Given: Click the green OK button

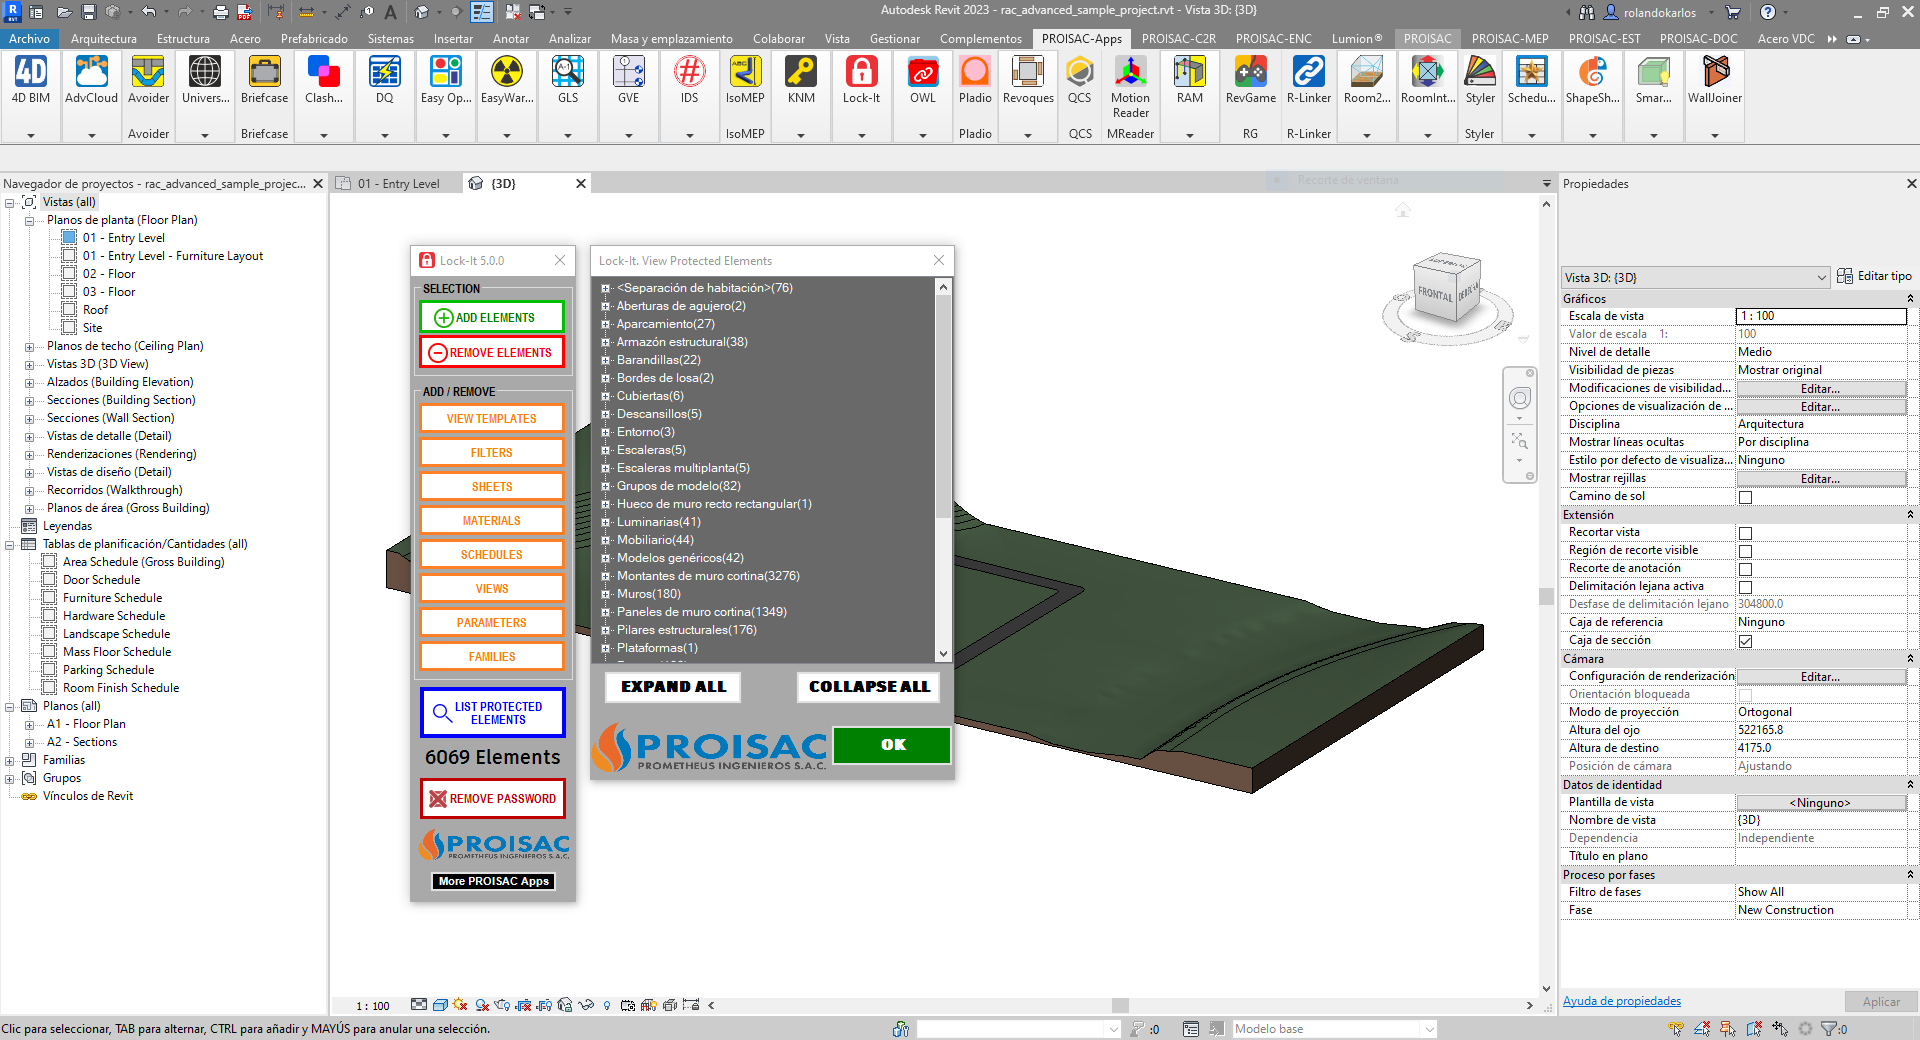Looking at the screenshot, I should 892,745.
